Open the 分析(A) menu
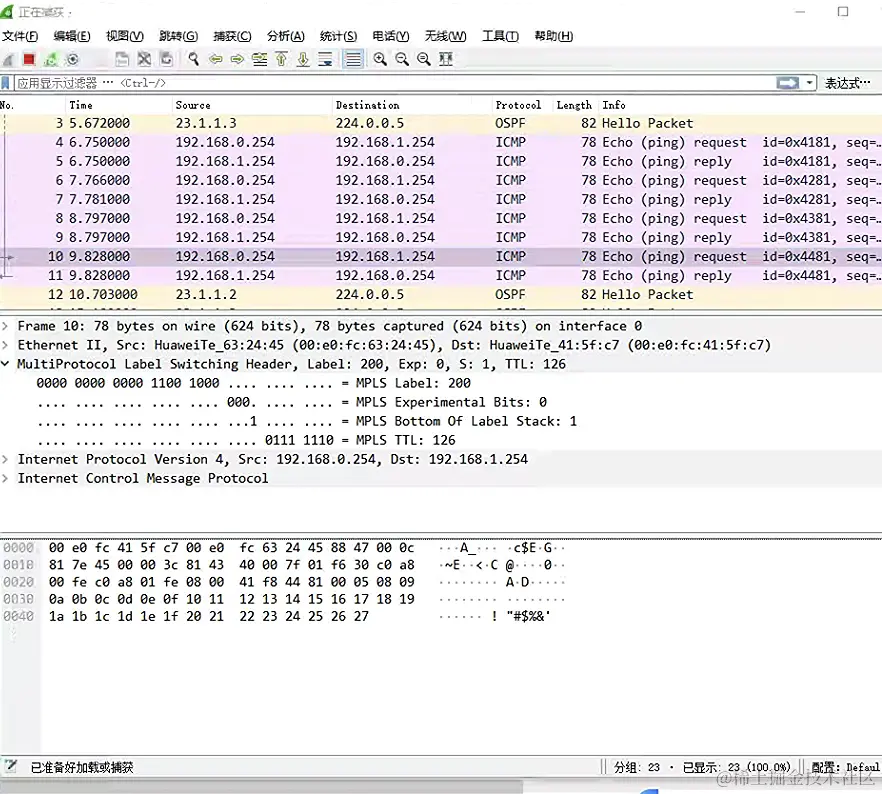 pyautogui.click(x=286, y=36)
